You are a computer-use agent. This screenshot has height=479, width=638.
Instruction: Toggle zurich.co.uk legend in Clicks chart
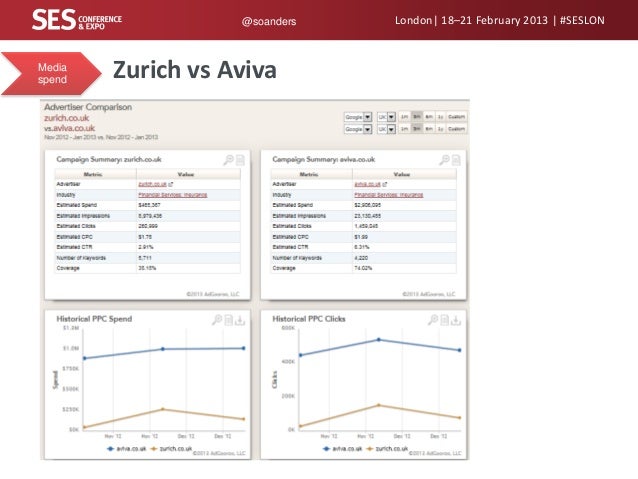(x=387, y=448)
